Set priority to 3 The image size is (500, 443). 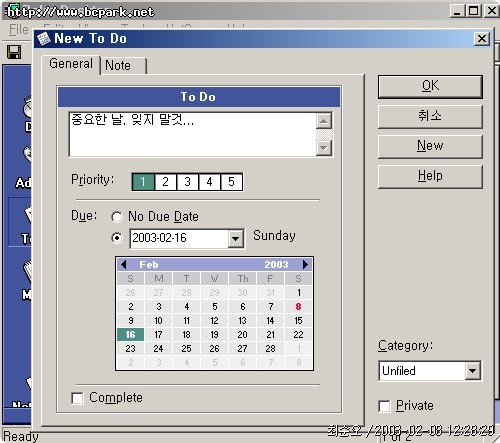187,182
